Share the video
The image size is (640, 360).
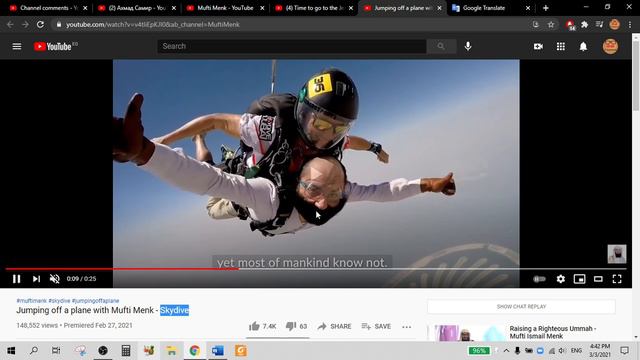pos(334,326)
